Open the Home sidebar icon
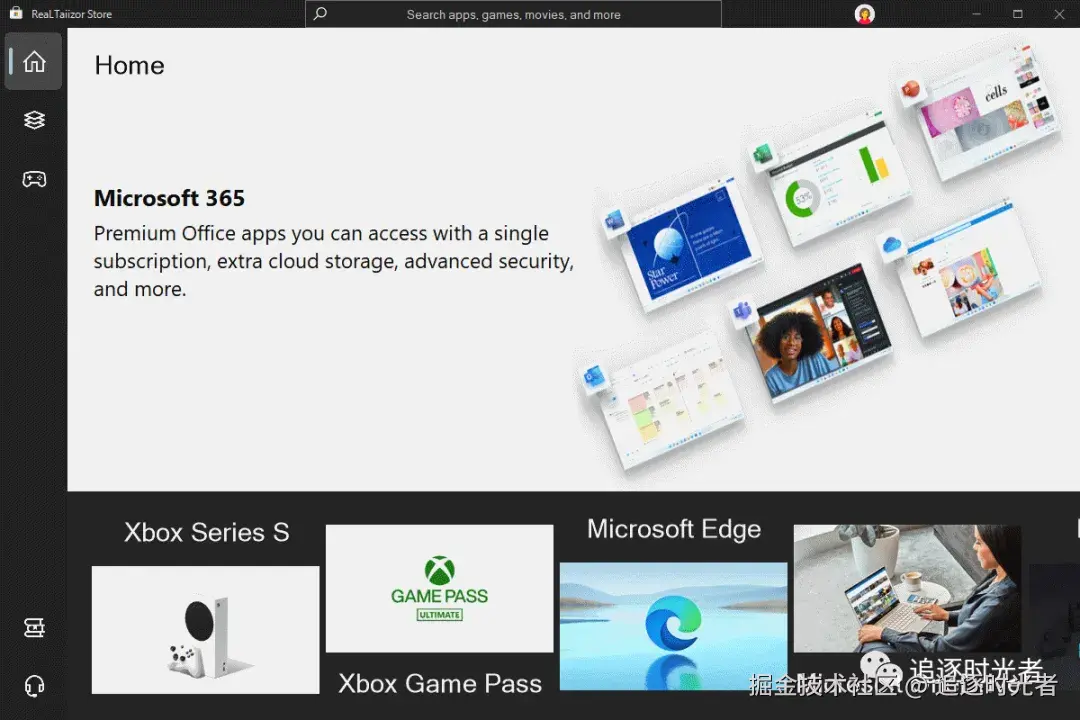Viewport: 1080px width, 720px height. [34, 62]
